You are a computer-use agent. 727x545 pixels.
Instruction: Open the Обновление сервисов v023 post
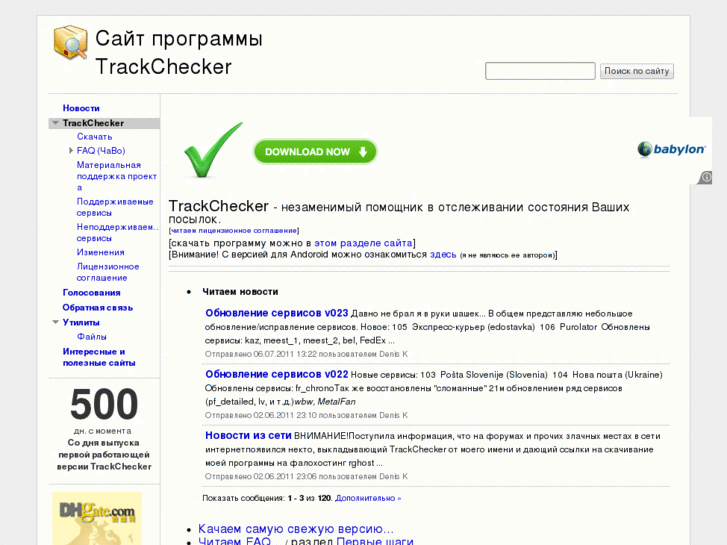pyautogui.click(x=277, y=313)
